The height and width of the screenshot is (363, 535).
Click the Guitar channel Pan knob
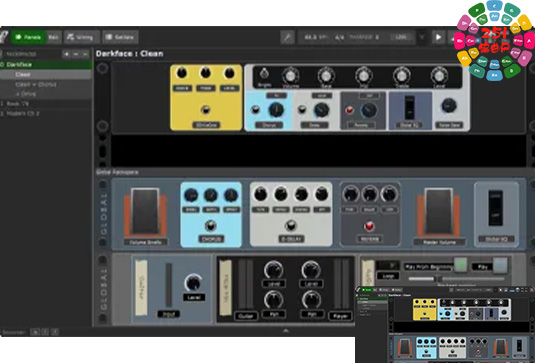click(274, 300)
